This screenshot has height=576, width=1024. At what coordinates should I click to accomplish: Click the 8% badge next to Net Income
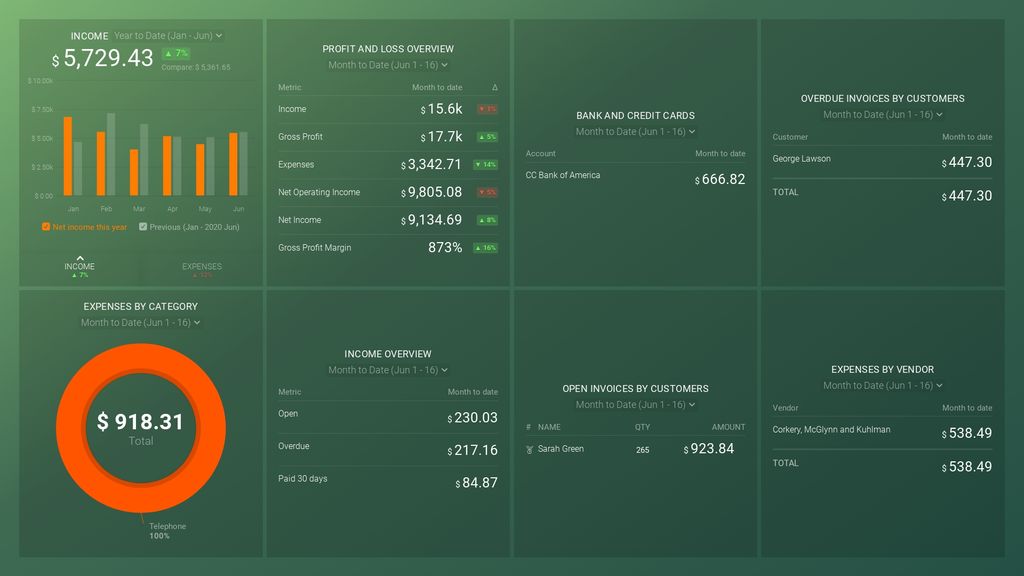coord(487,219)
